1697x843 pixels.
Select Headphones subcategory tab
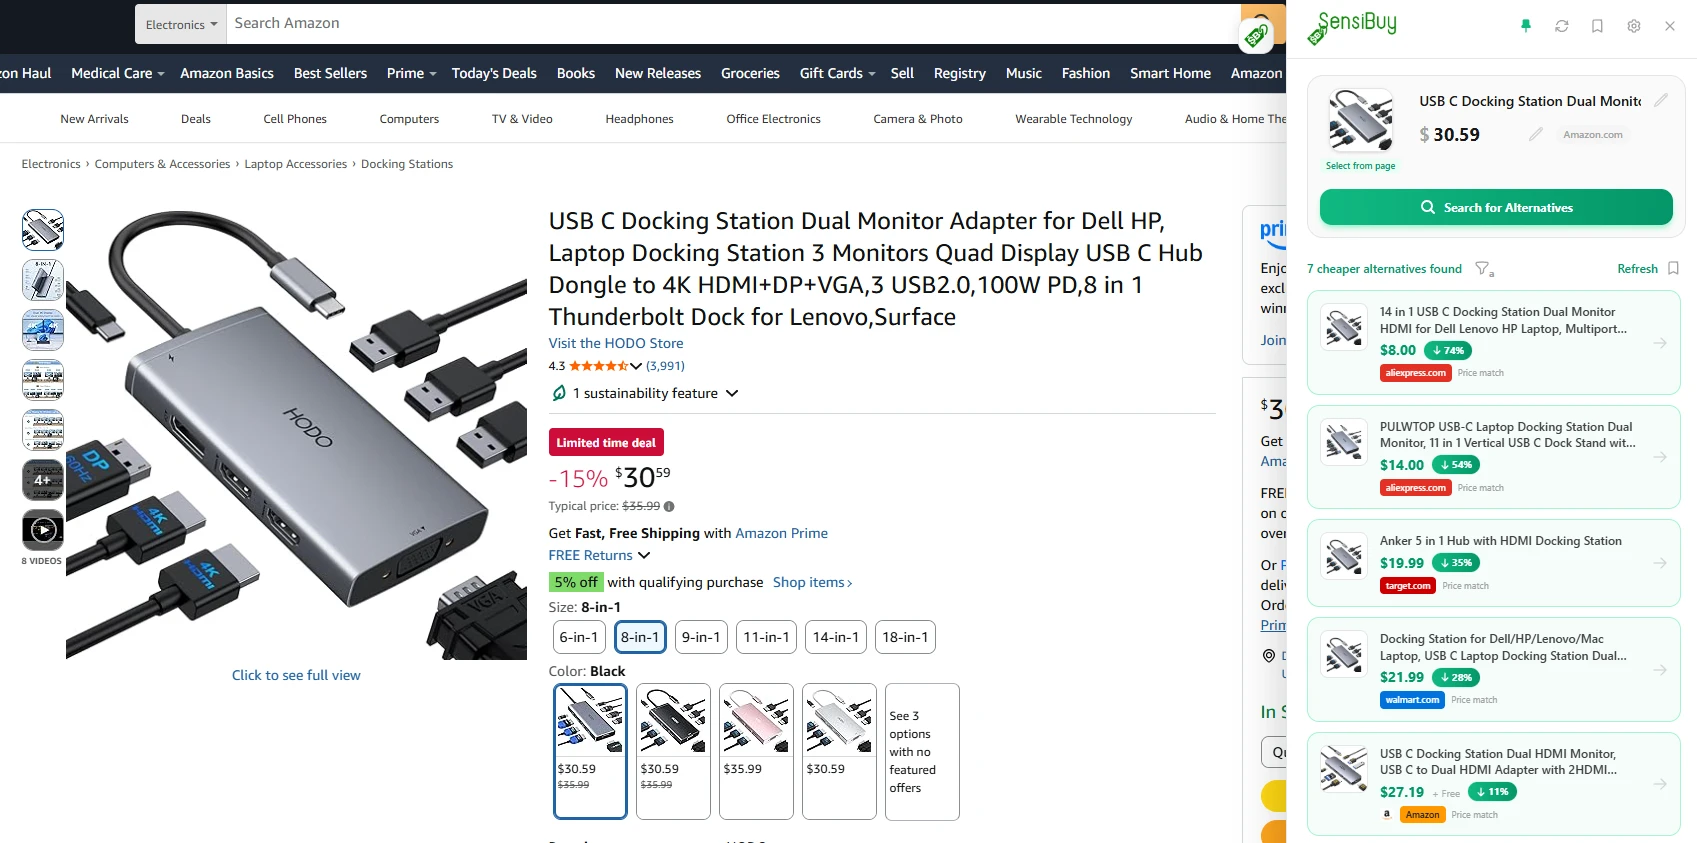(x=639, y=119)
